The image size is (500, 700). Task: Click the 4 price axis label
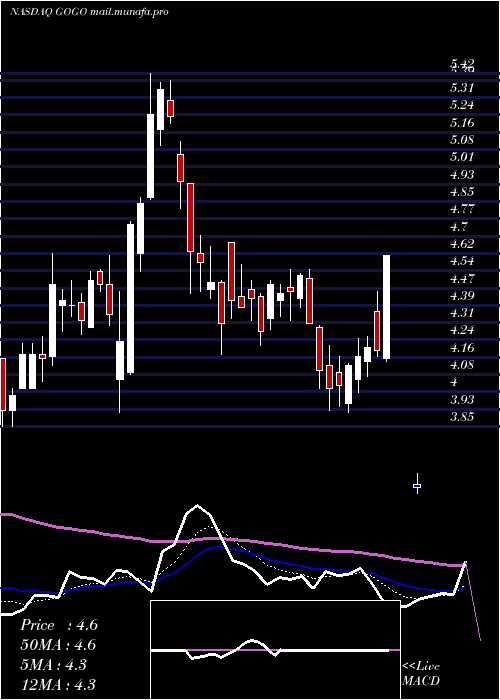pos(454,382)
